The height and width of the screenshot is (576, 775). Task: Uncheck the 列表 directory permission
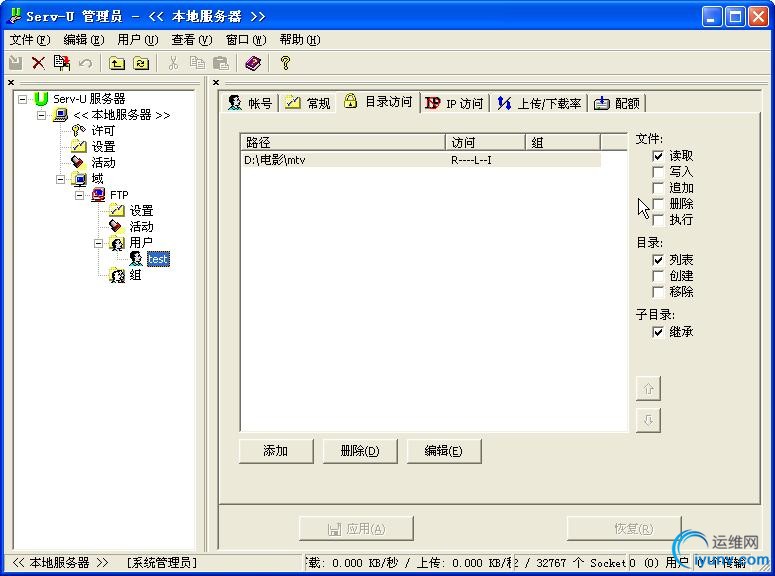[658, 260]
